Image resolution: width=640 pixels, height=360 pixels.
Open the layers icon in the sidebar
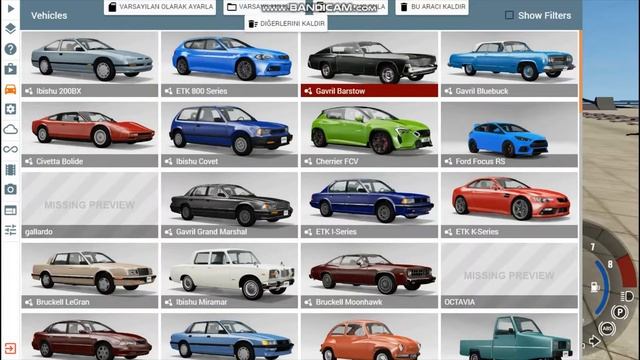pyautogui.click(x=11, y=28)
